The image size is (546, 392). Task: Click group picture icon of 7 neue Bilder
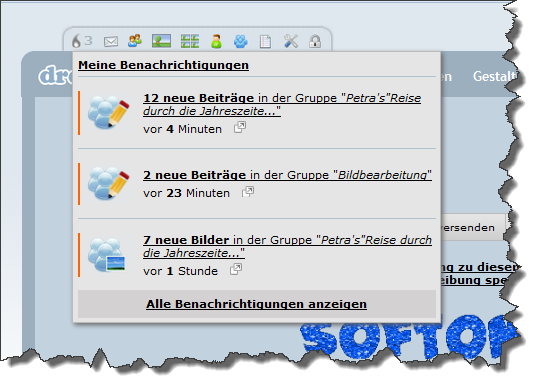pyautogui.click(x=106, y=254)
